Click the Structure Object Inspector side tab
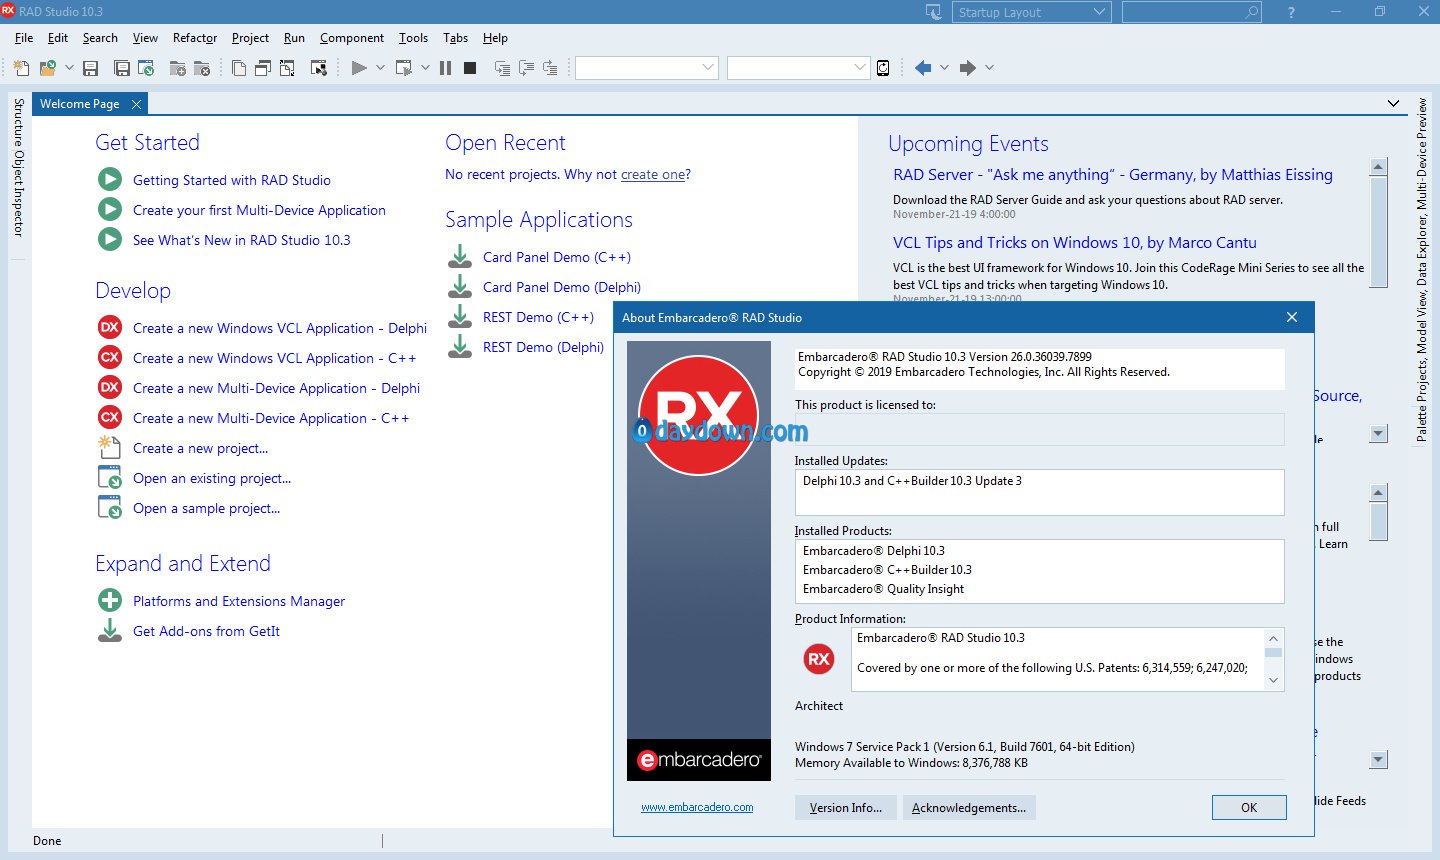 click(x=18, y=167)
